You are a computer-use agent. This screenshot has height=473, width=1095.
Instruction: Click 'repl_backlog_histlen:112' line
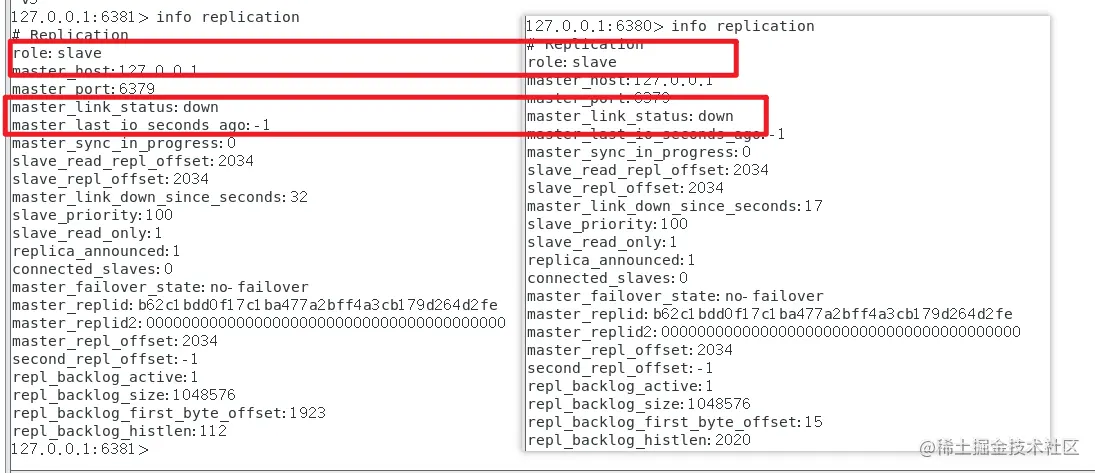(x=119, y=431)
